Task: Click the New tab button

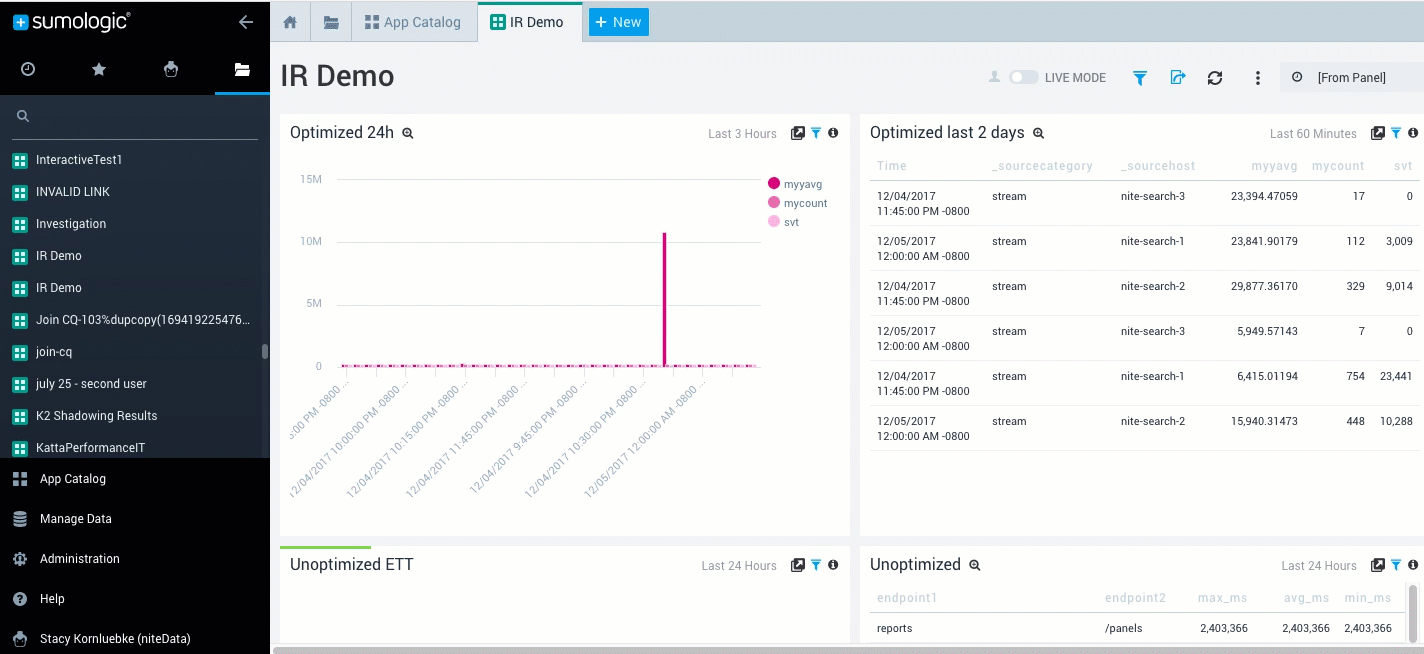Action: point(618,22)
